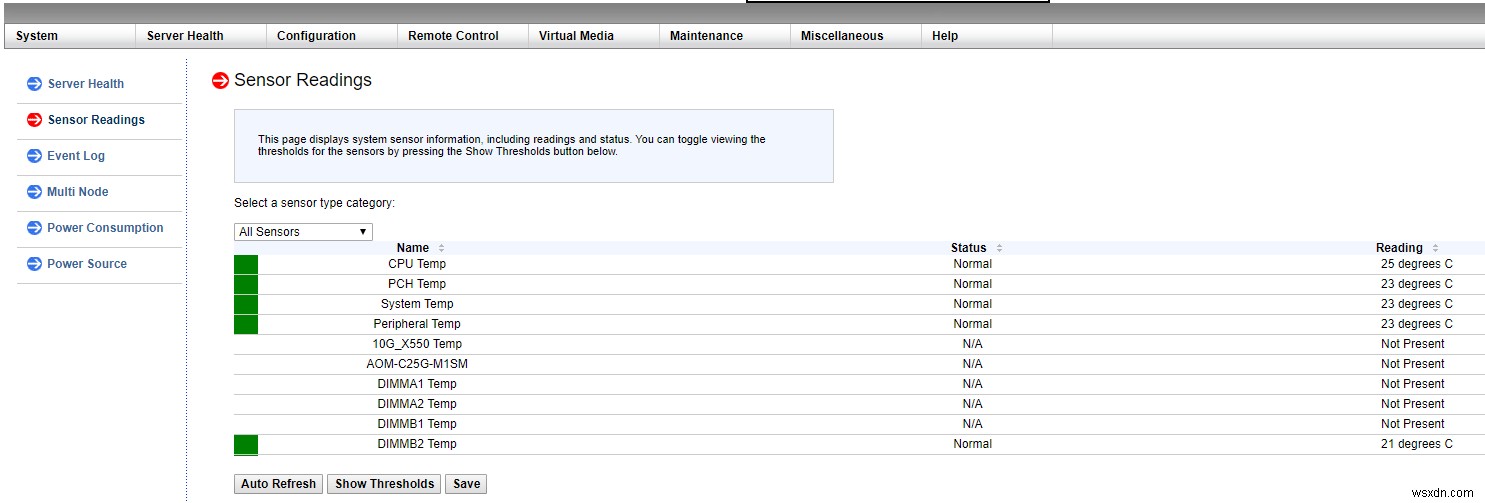Viewport: 1485px width, 503px height.
Task: Click the green status indicator for PCH Temp
Action: (x=246, y=284)
